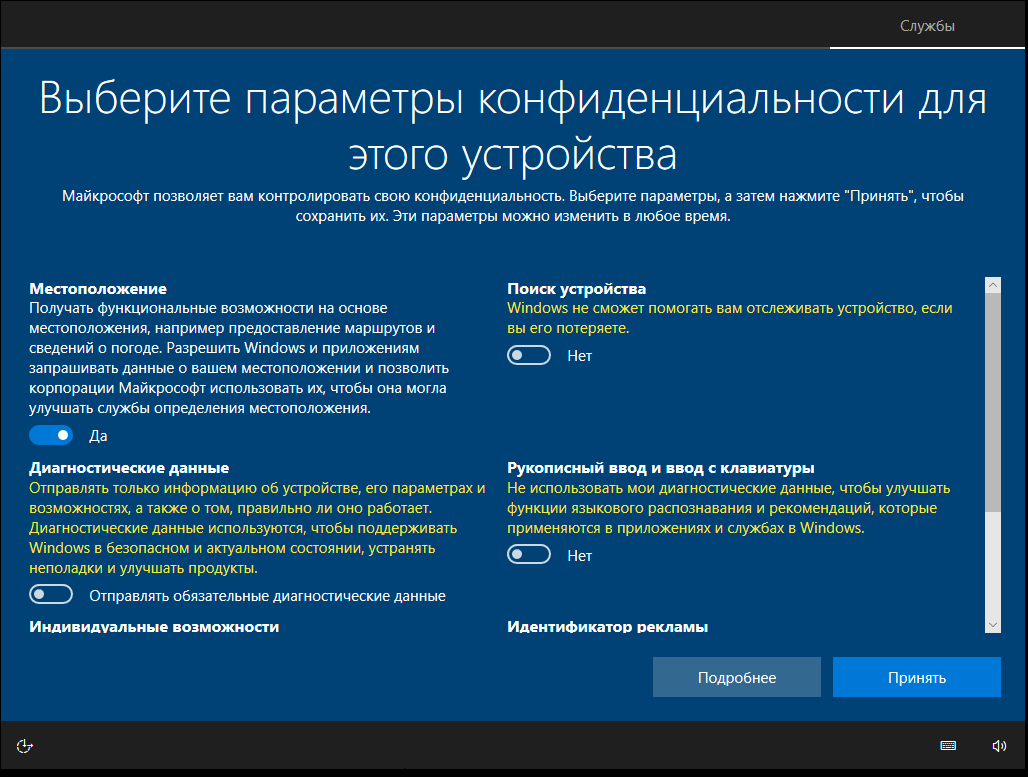Click the scrollbar down arrow
Viewport: 1028px width, 777px height.
[x=993, y=625]
